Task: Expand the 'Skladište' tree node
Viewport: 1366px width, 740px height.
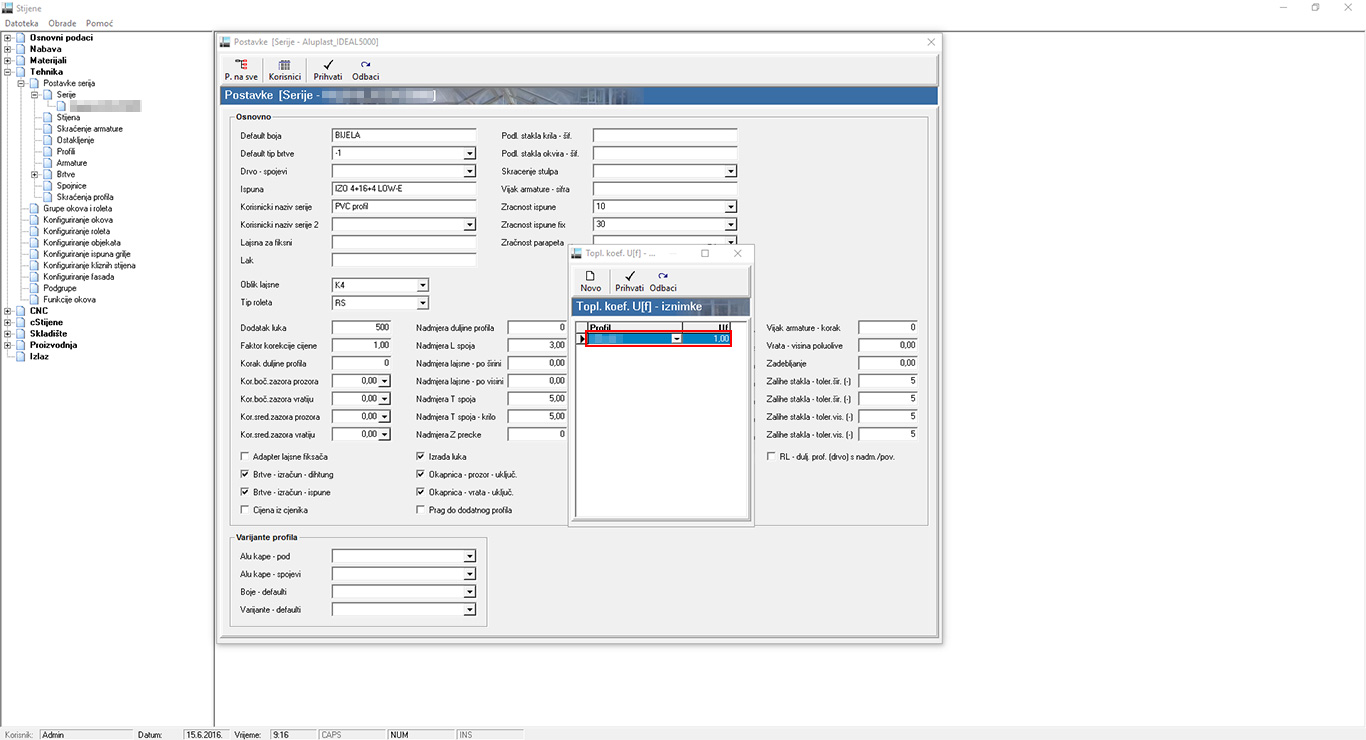Action: click(x=8, y=334)
